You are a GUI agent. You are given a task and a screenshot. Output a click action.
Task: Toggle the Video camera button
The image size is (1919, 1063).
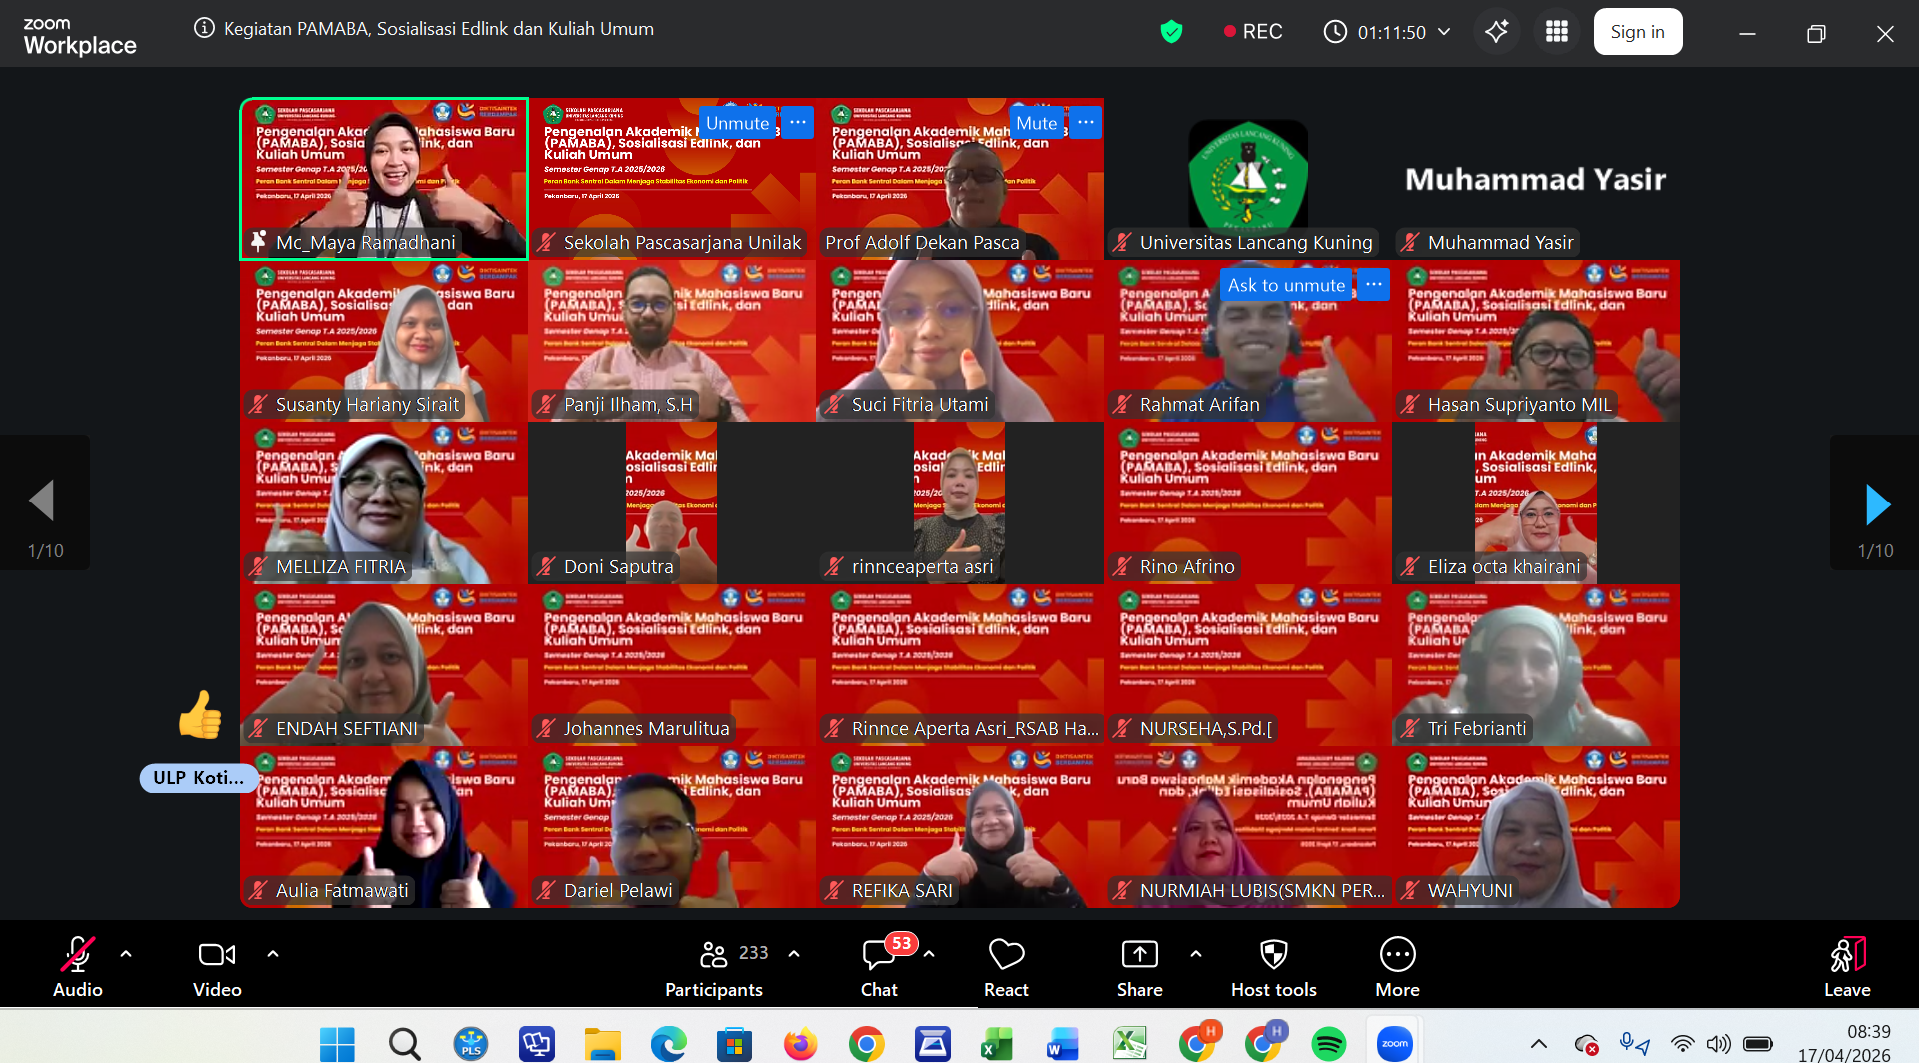coord(217,966)
